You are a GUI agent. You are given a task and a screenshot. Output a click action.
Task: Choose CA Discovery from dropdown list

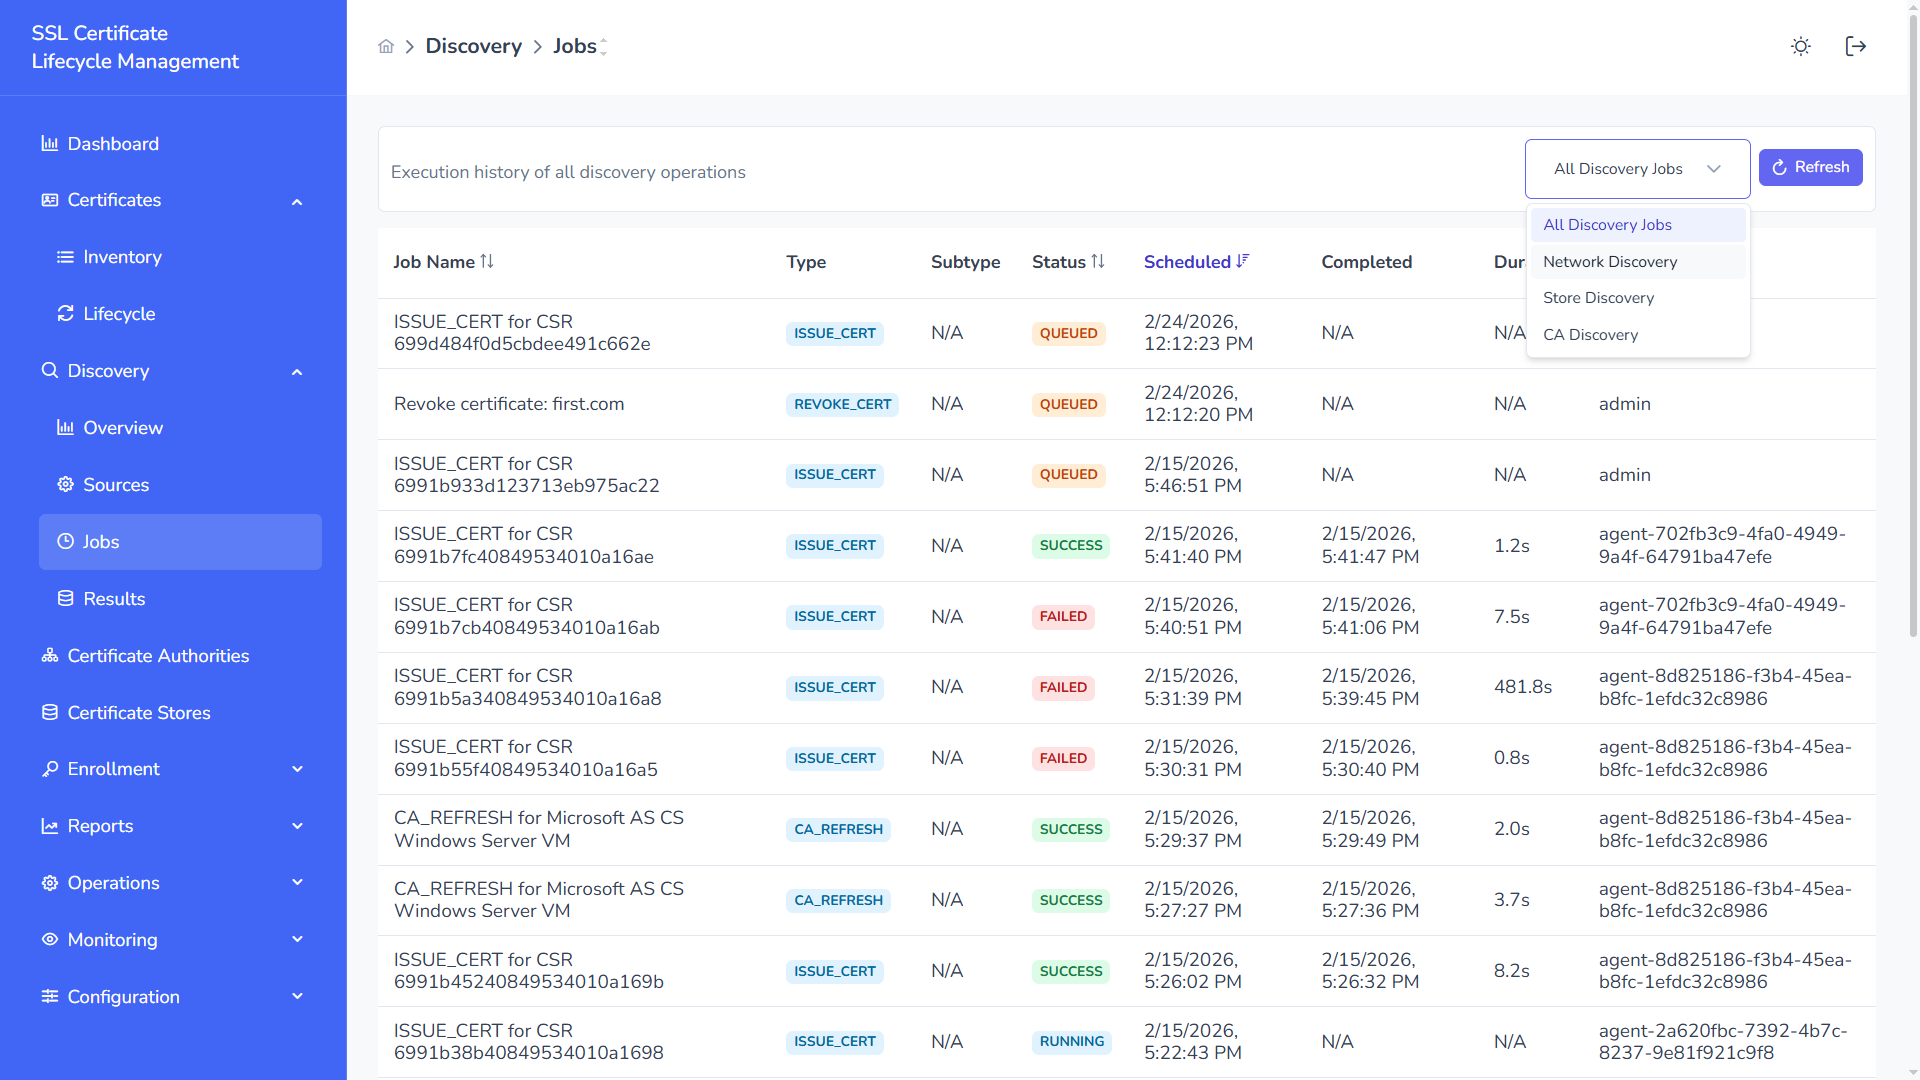pos(1590,335)
